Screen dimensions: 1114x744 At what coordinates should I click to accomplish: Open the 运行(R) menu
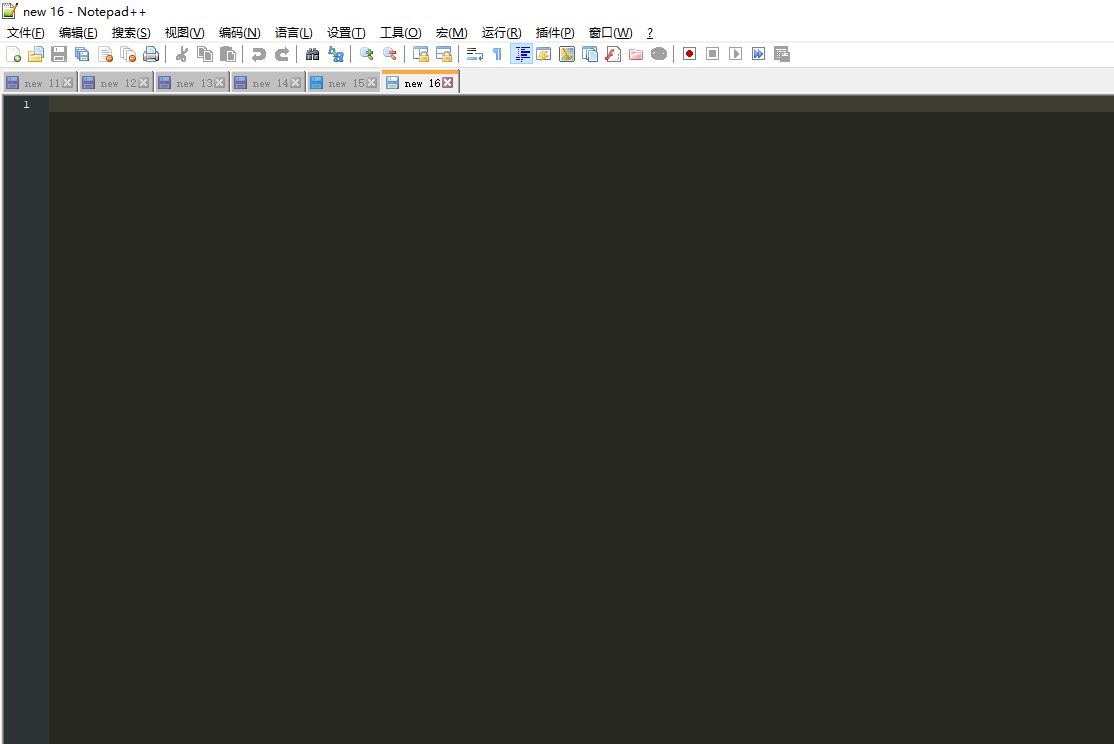tap(501, 33)
